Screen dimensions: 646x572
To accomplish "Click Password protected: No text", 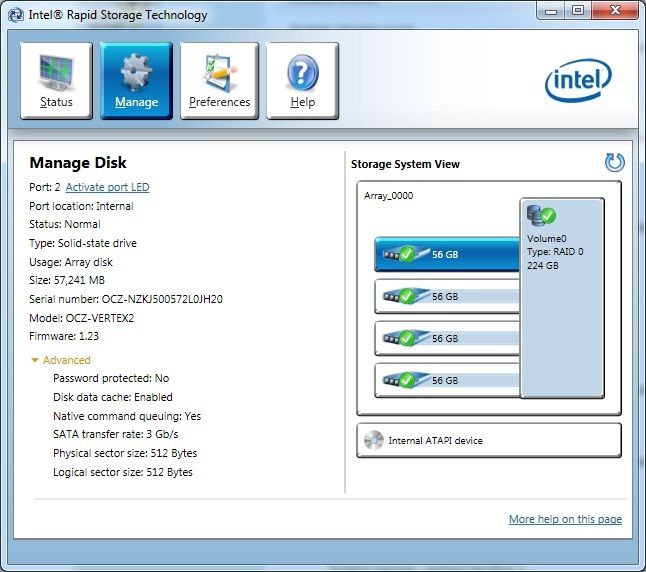I will click(111, 378).
